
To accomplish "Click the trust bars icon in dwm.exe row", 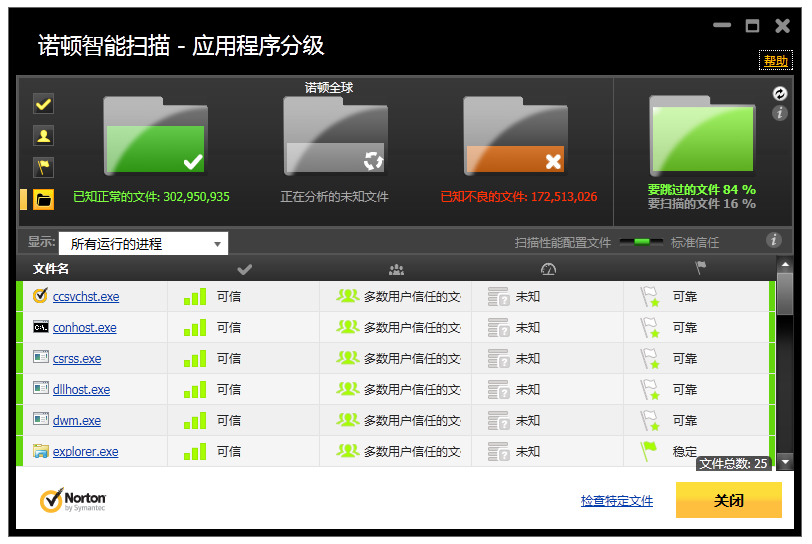I will (195, 421).
